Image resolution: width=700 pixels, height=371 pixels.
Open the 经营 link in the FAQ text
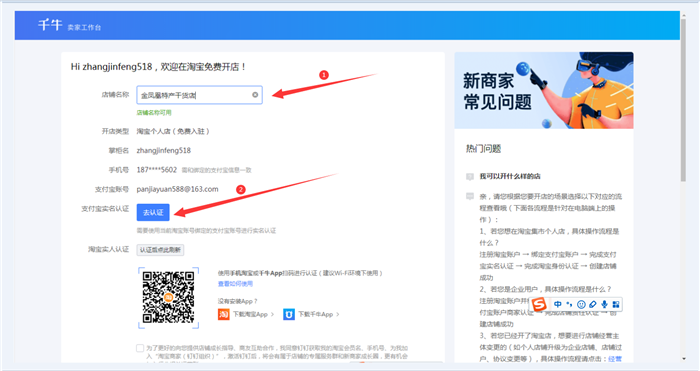click(x=615, y=358)
